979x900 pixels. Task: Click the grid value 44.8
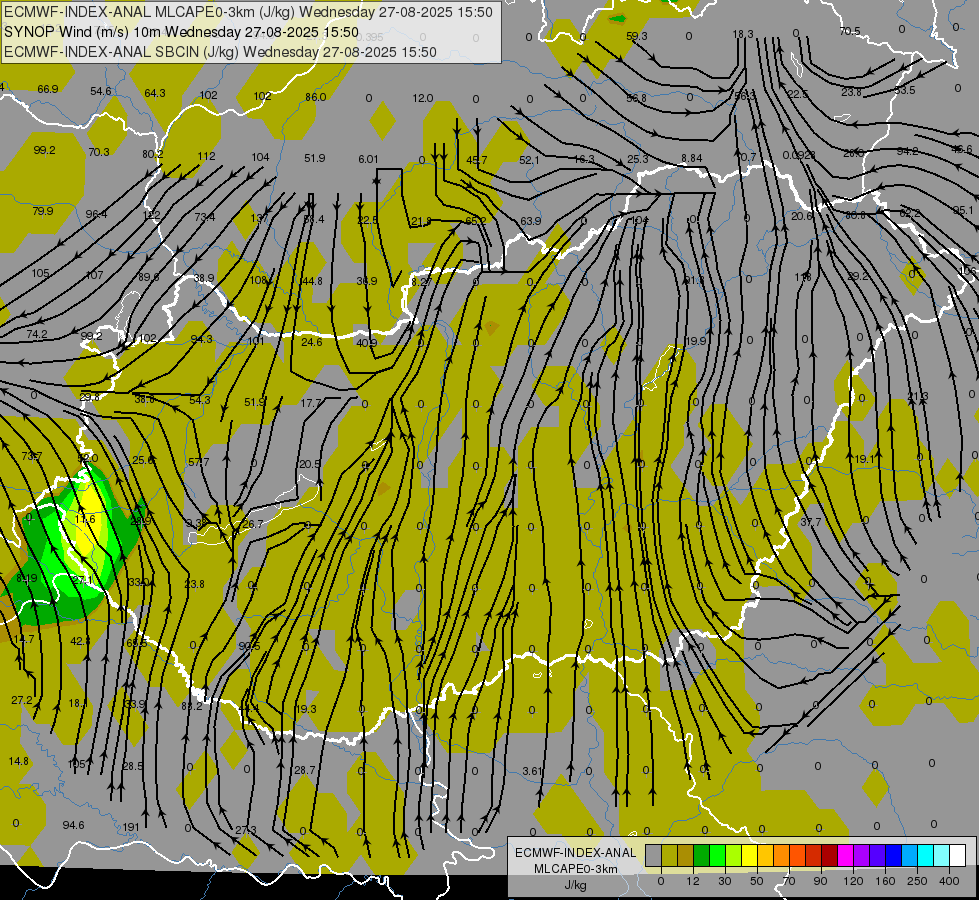(312, 281)
